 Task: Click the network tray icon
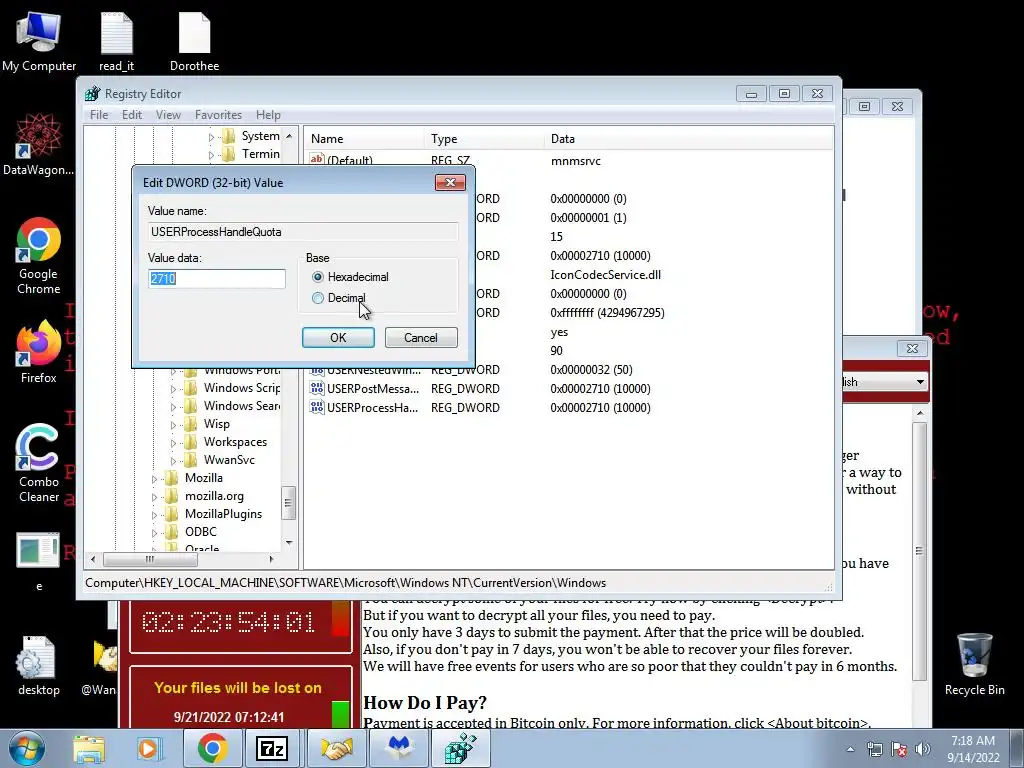pos(874,750)
